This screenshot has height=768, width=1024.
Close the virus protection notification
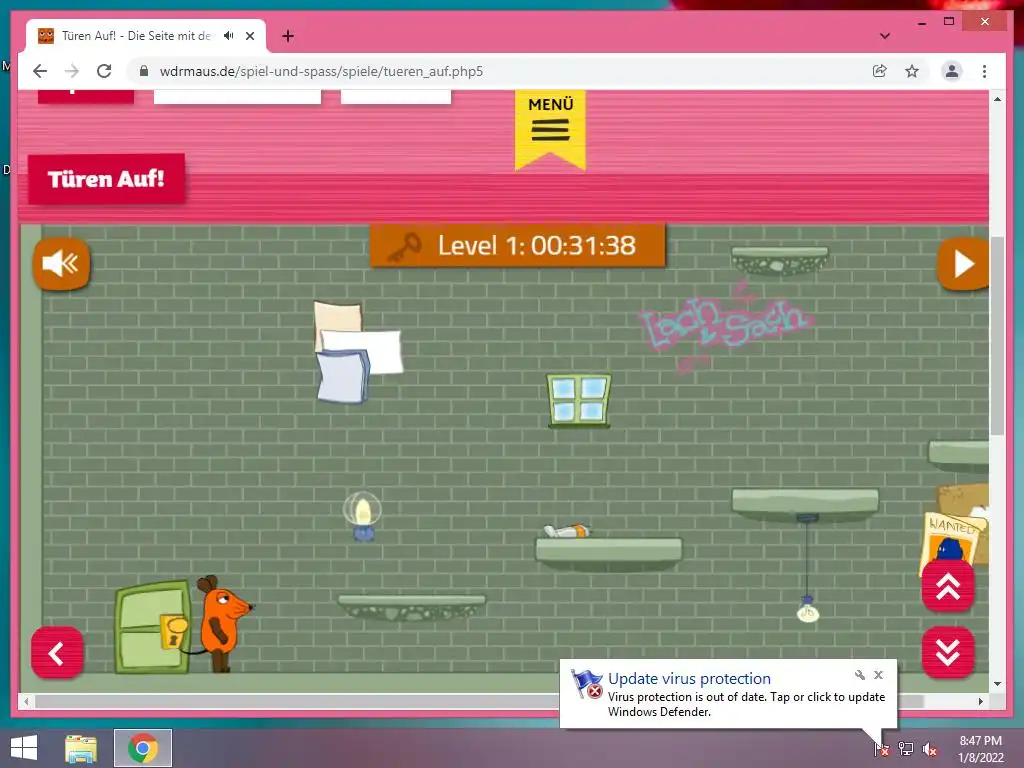click(878, 675)
